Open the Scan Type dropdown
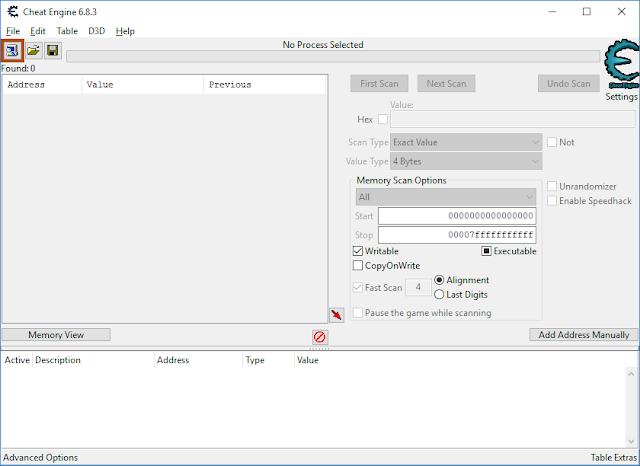Viewport: 640px width, 466px height. click(466, 142)
